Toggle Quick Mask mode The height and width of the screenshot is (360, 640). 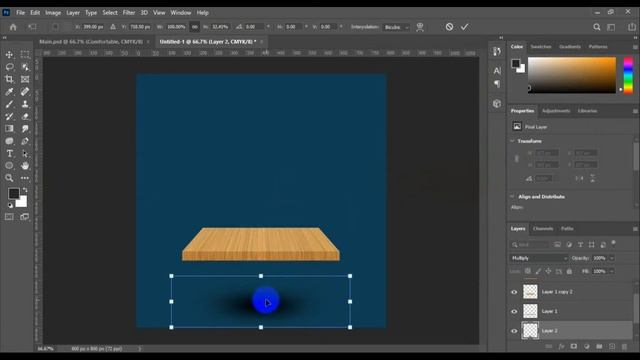pos(9,217)
